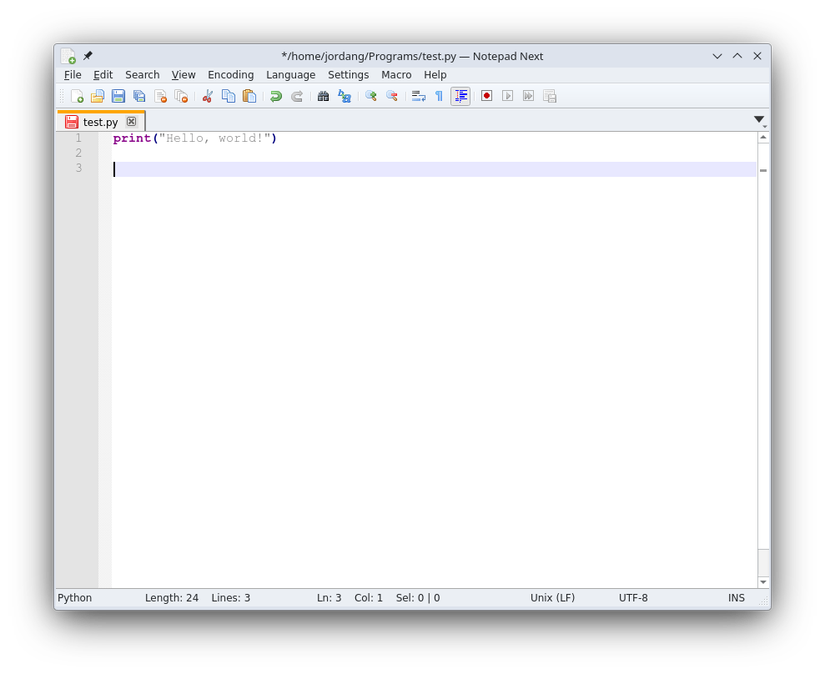This screenshot has width=825, height=674.
Task: Create a new file
Action: (x=76, y=95)
